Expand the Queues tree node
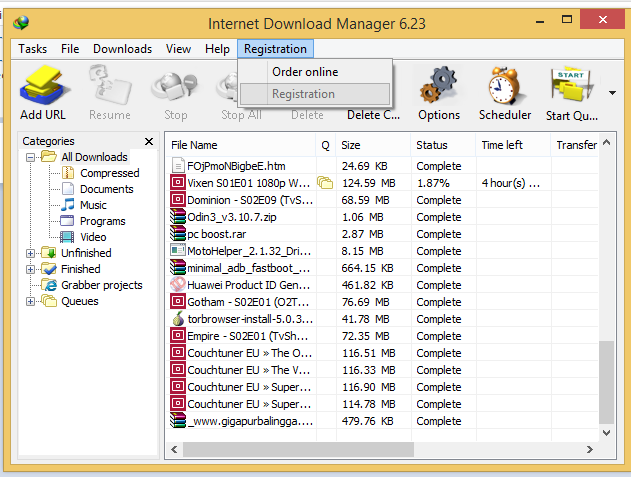The height and width of the screenshot is (477, 631). pos(31,301)
